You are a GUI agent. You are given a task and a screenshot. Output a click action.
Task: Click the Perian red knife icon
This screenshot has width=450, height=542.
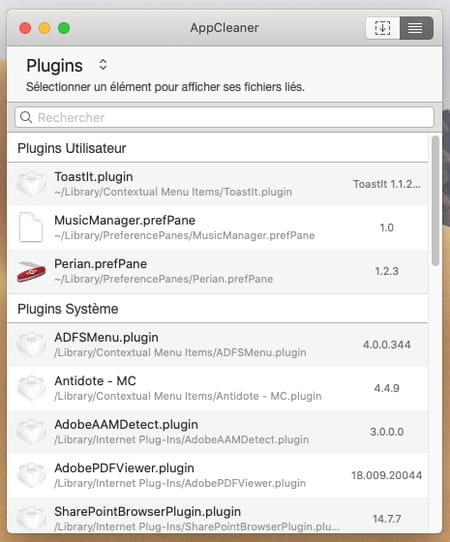click(x=31, y=271)
